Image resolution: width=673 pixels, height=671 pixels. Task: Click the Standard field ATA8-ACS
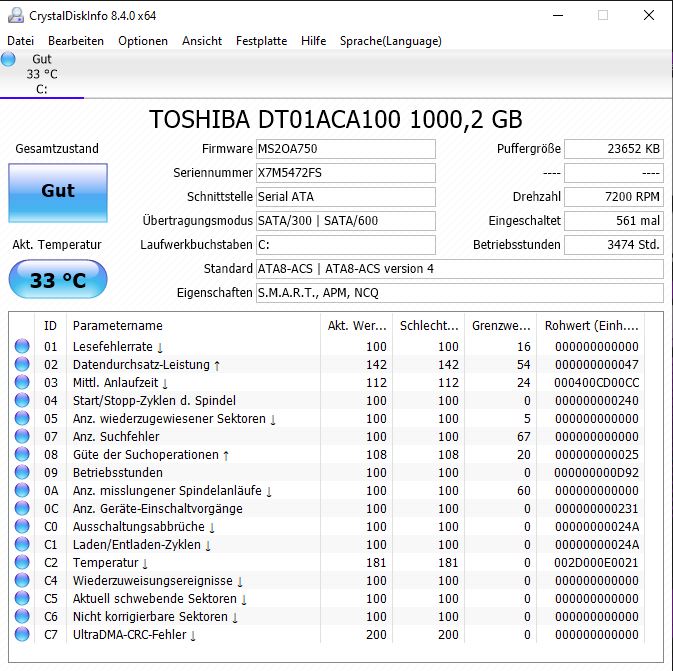pos(460,269)
